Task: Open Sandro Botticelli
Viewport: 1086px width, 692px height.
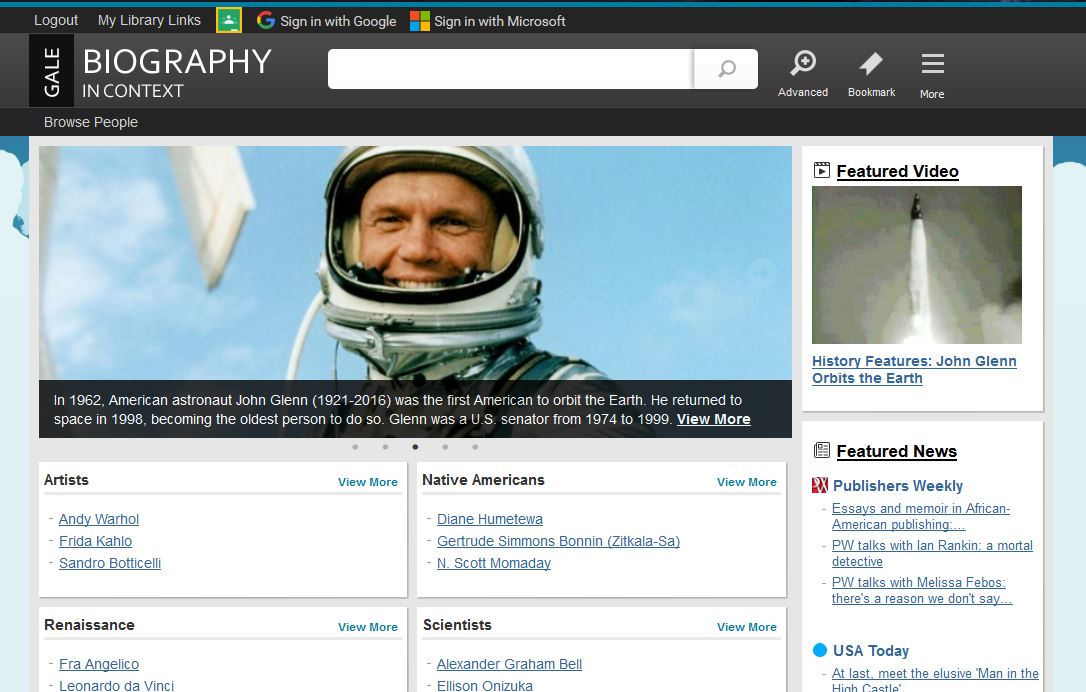Action: 110,563
